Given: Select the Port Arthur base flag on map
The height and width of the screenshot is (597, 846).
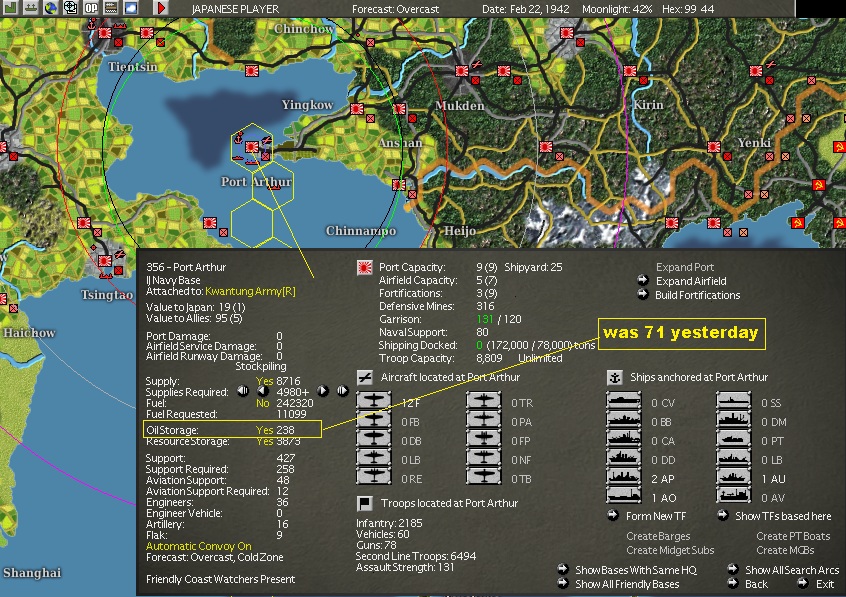Looking at the screenshot, I should coord(252,147).
